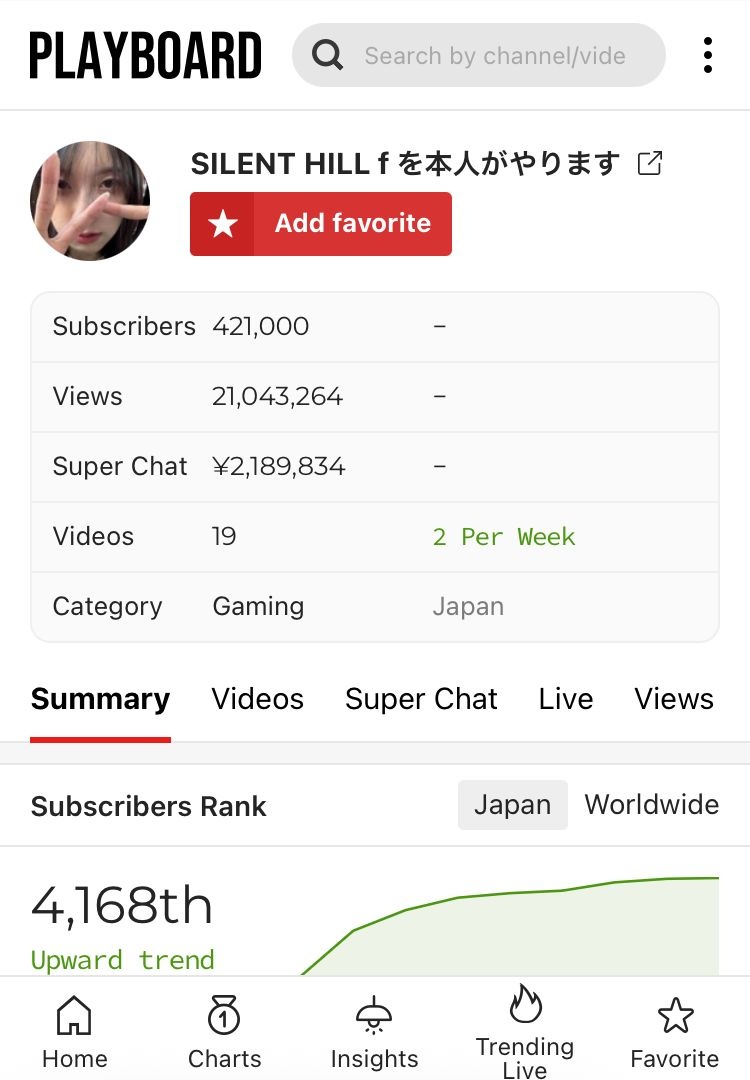Open the Super Chat tab
Viewport: 750px width, 1080px height.
421,699
